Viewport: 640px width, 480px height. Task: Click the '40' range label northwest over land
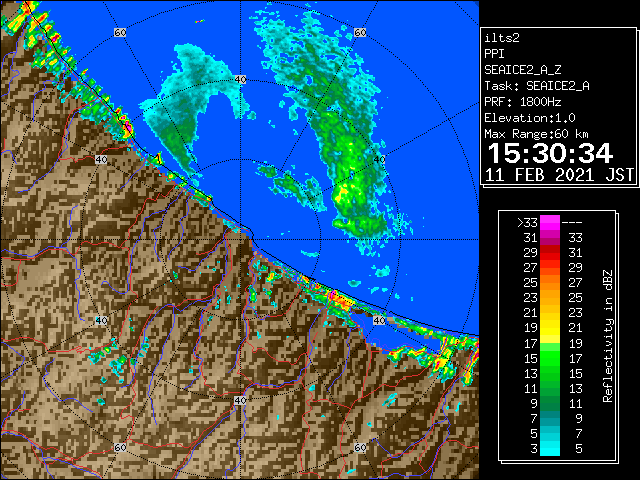click(x=101, y=160)
